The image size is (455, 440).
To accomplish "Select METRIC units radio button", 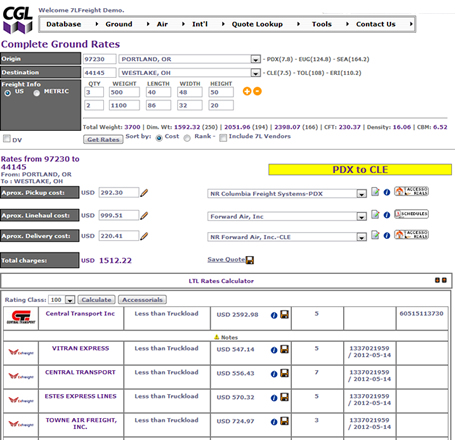I will click(x=37, y=93).
